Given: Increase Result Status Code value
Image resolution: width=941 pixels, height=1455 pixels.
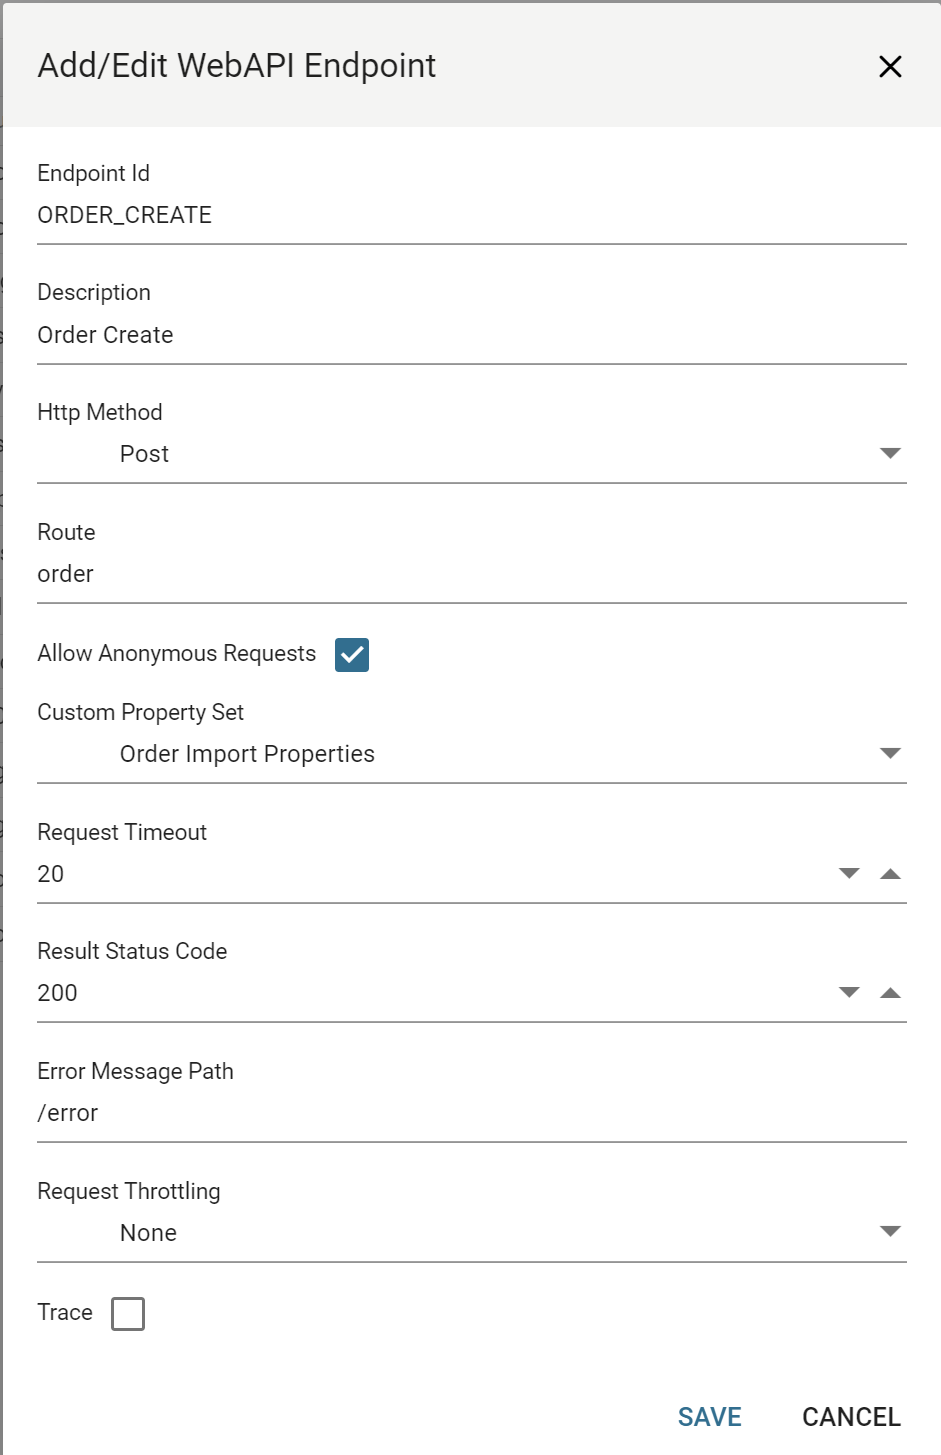Looking at the screenshot, I should tap(890, 993).
